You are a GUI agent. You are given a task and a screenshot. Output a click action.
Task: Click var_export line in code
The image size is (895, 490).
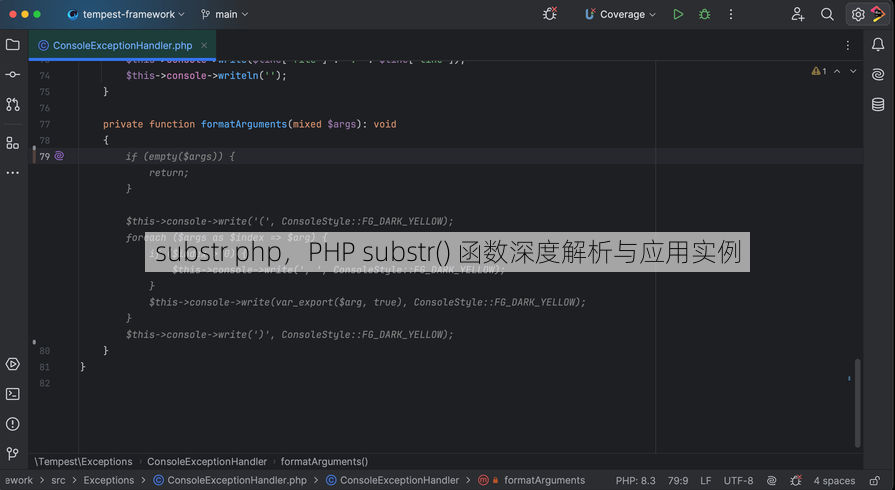367,302
